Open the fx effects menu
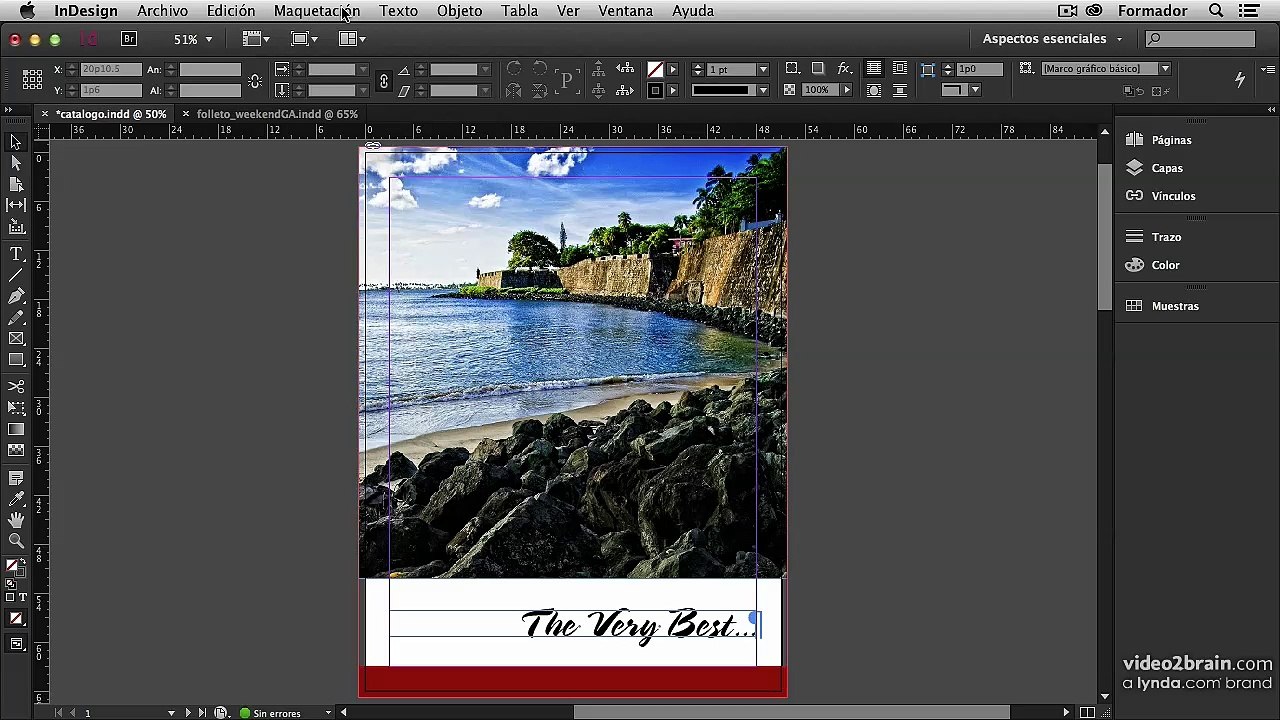 click(844, 69)
